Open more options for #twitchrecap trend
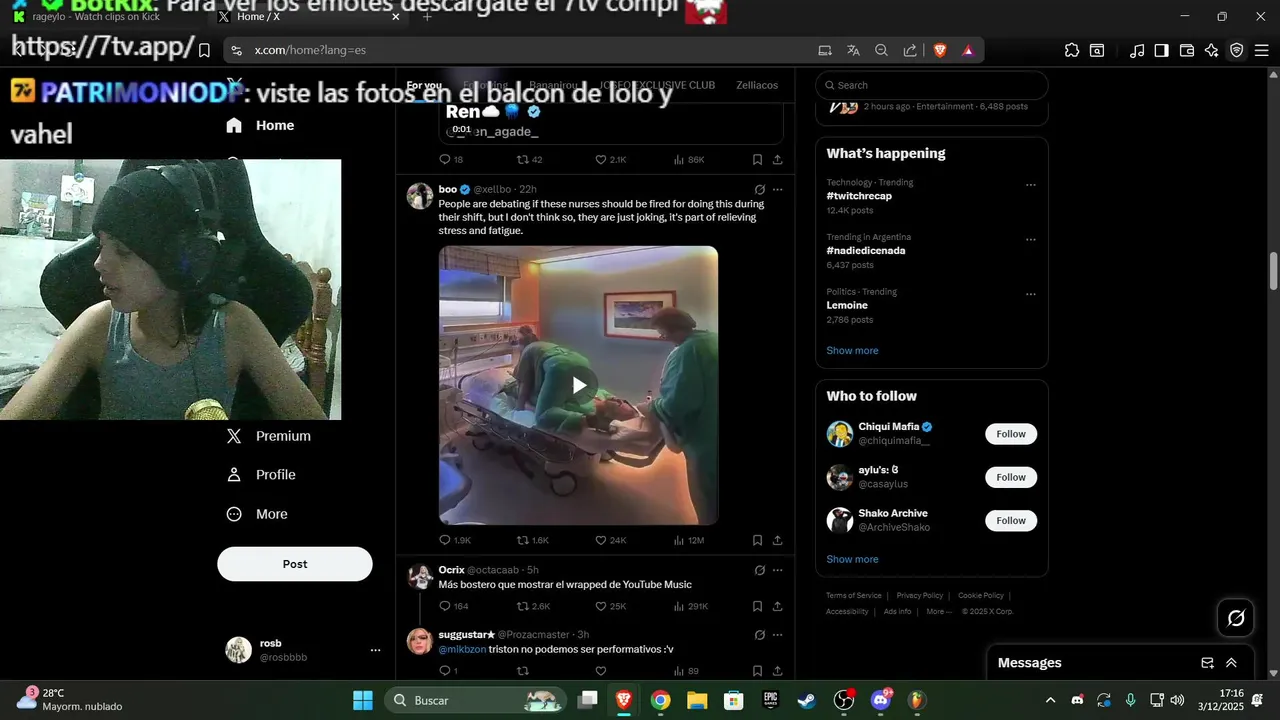The width and height of the screenshot is (1280, 720). pyautogui.click(x=1031, y=185)
